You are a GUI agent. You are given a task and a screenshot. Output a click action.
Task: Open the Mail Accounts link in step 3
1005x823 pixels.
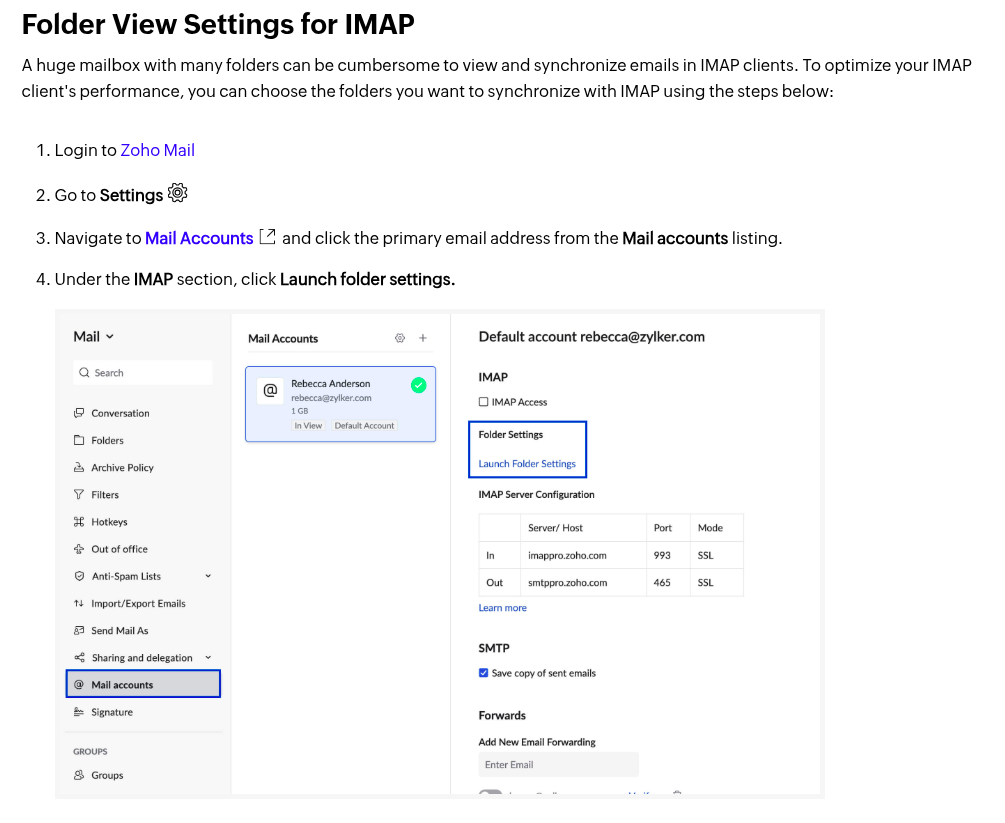point(199,238)
